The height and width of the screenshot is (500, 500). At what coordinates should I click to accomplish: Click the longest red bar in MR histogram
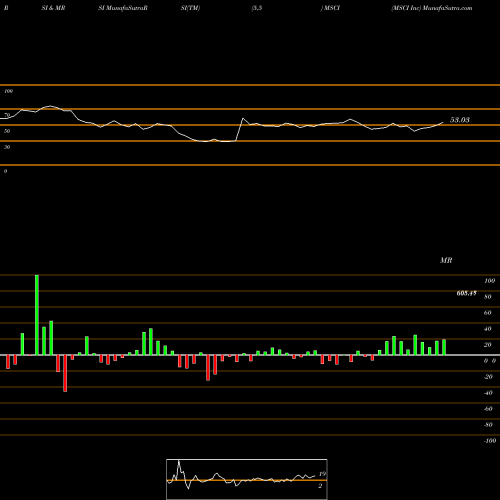(65, 373)
